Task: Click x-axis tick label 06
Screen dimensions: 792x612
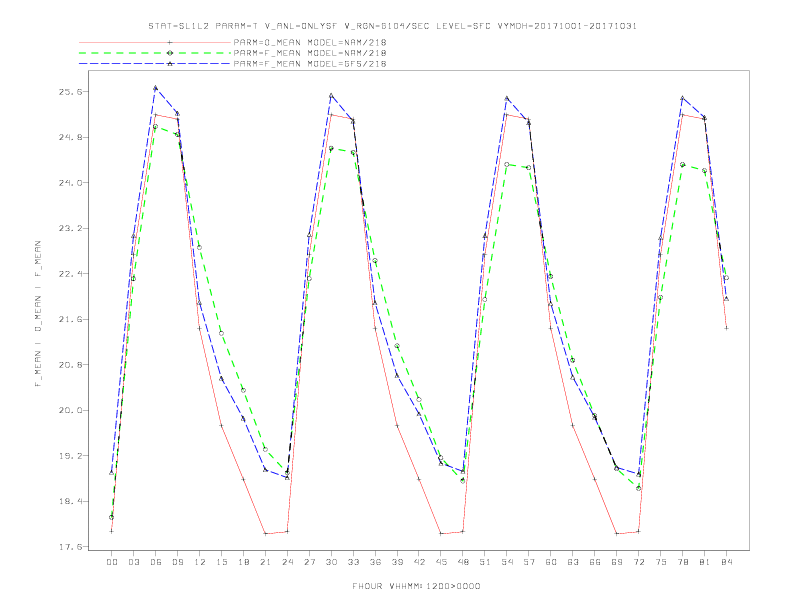Action: (x=156, y=562)
